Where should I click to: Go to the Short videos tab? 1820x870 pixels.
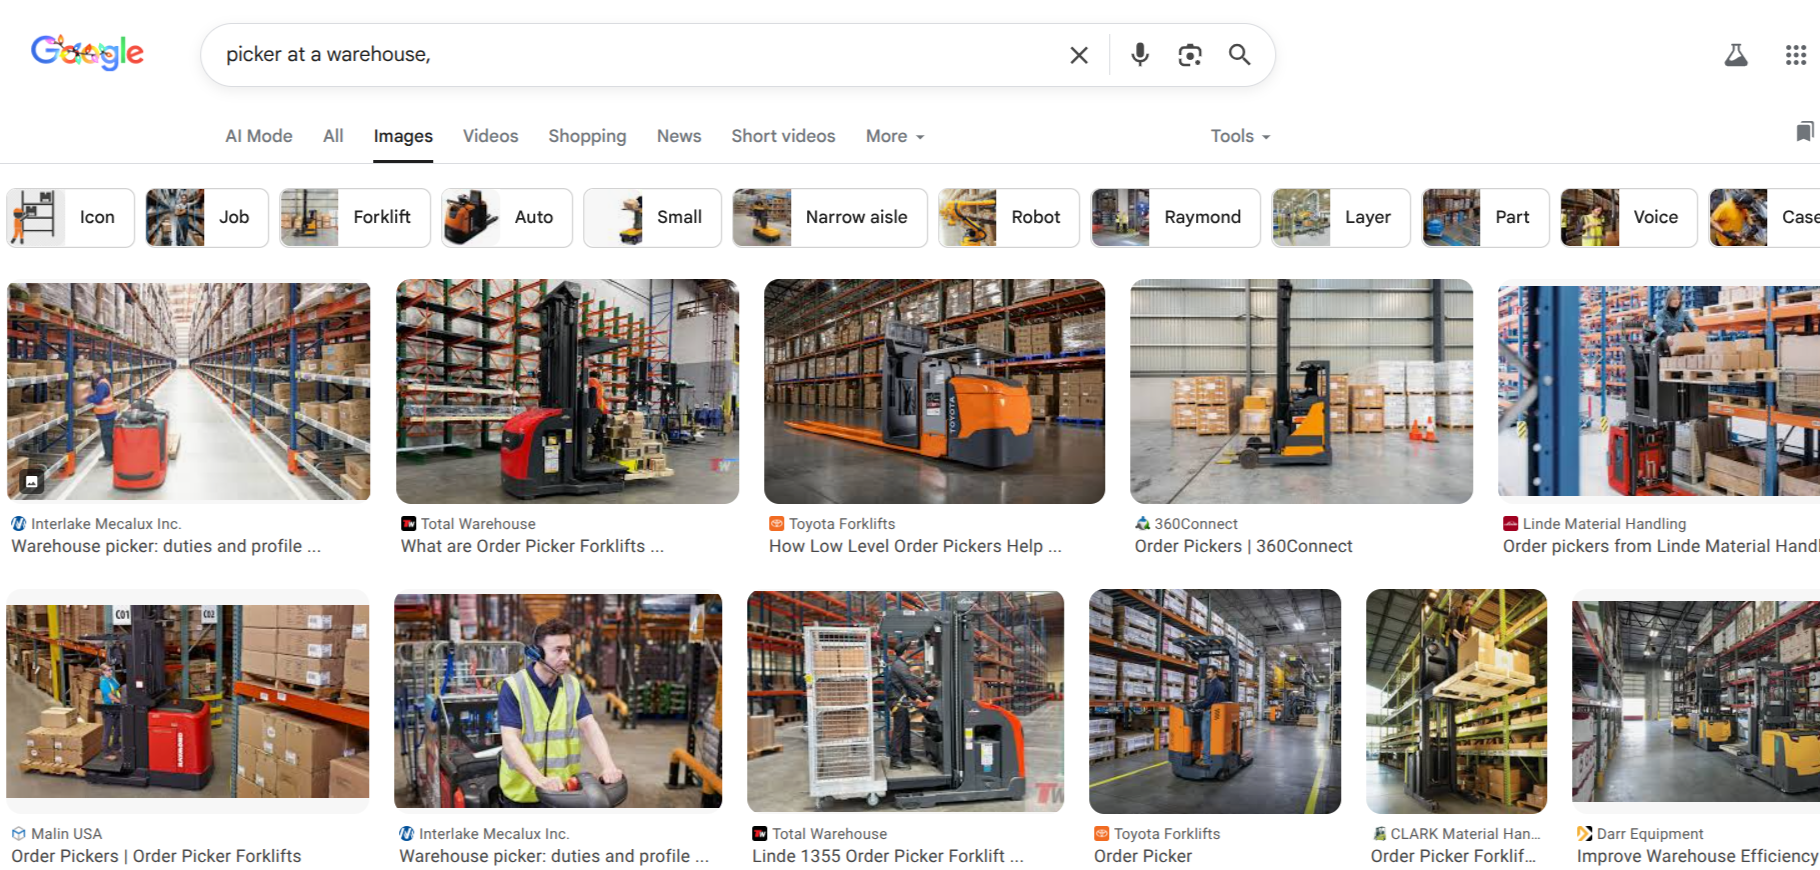(x=783, y=136)
